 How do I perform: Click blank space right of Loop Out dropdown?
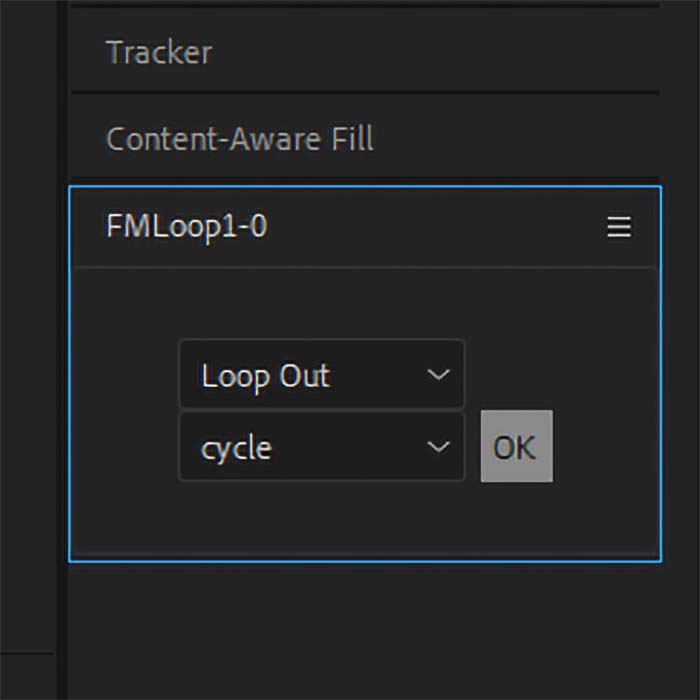click(x=560, y=375)
